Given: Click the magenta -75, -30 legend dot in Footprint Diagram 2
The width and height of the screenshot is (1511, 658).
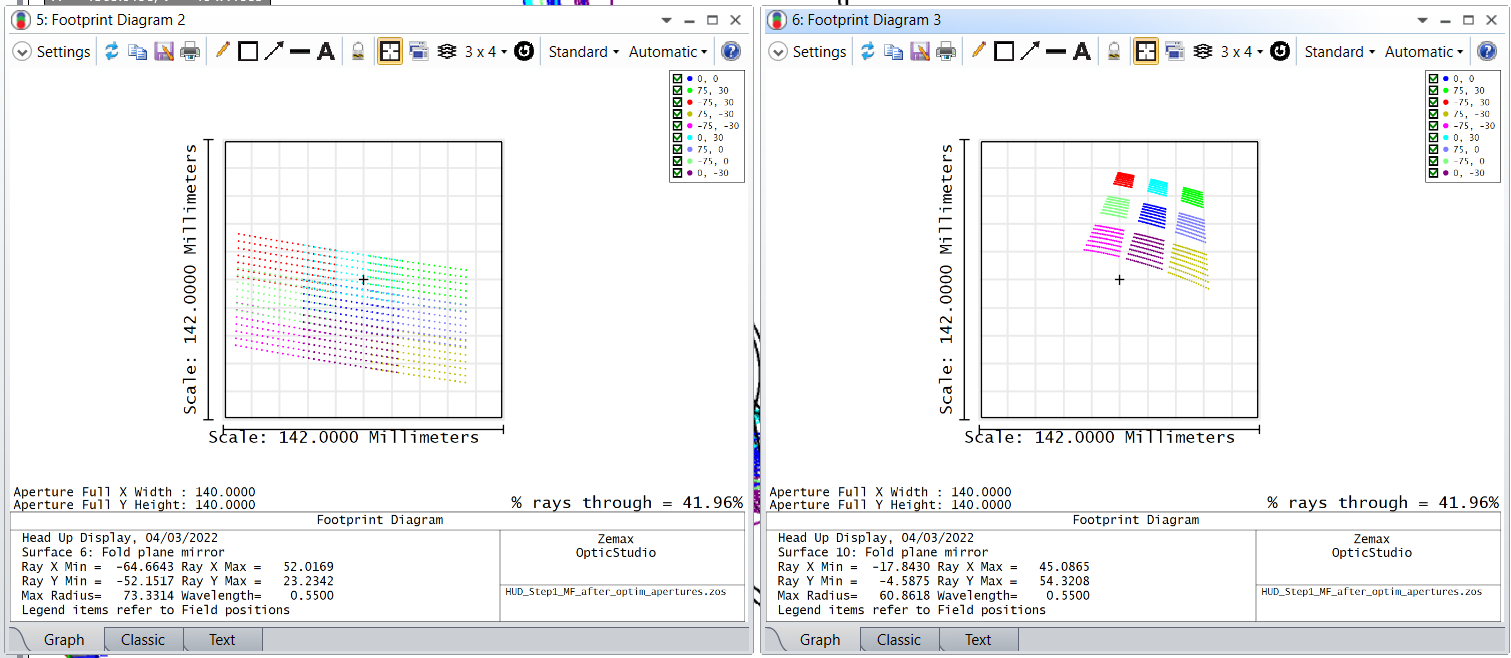Looking at the screenshot, I should (689, 126).
